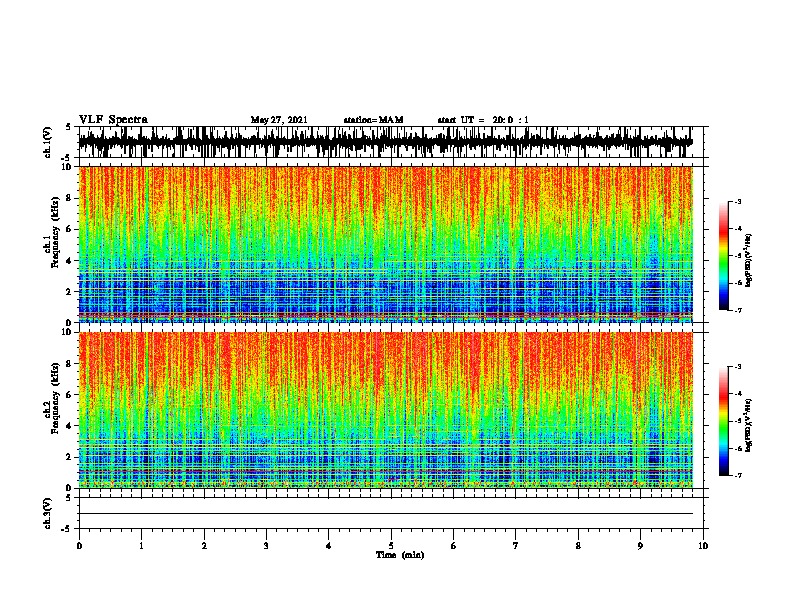Click the "6" kHz tick on ch.1 frequency axis
Screen dimensions: 792x612
tap(69, 230)
